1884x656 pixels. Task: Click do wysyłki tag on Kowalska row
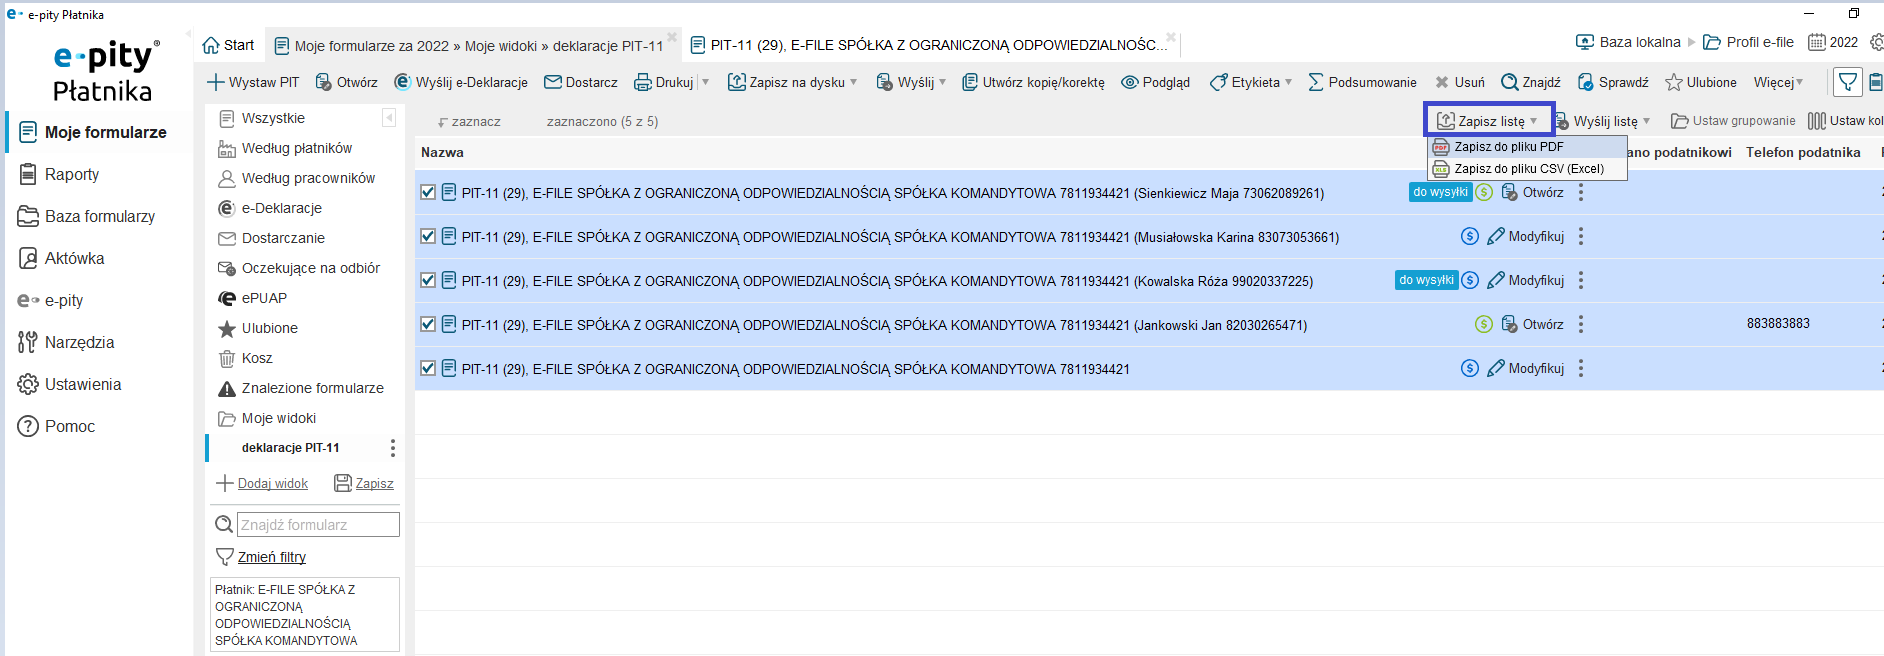[x=1426, y=280]
